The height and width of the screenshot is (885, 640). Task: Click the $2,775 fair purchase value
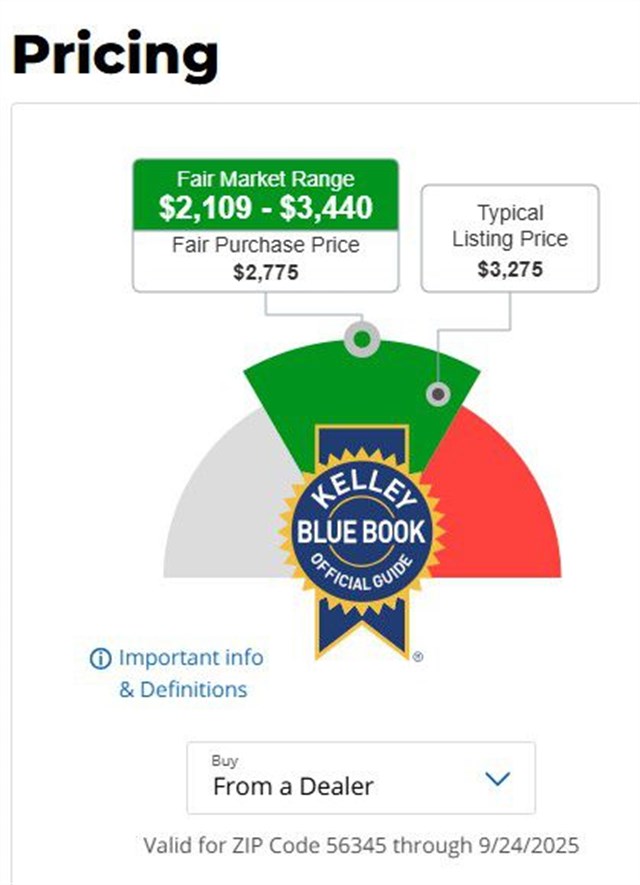tap(265, 272)
